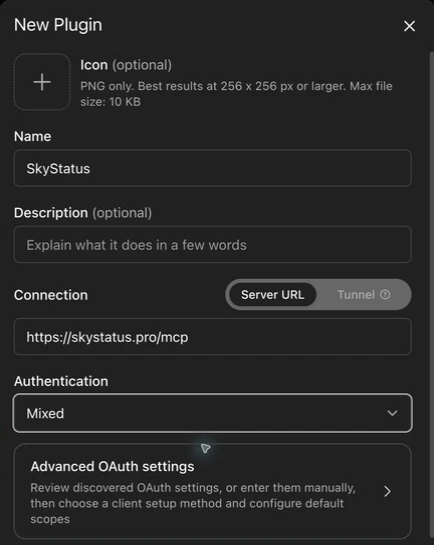Click the right arrow on Advanced OAuth settings
Viewport: 434px width, 545px height.
coord(387,491)
